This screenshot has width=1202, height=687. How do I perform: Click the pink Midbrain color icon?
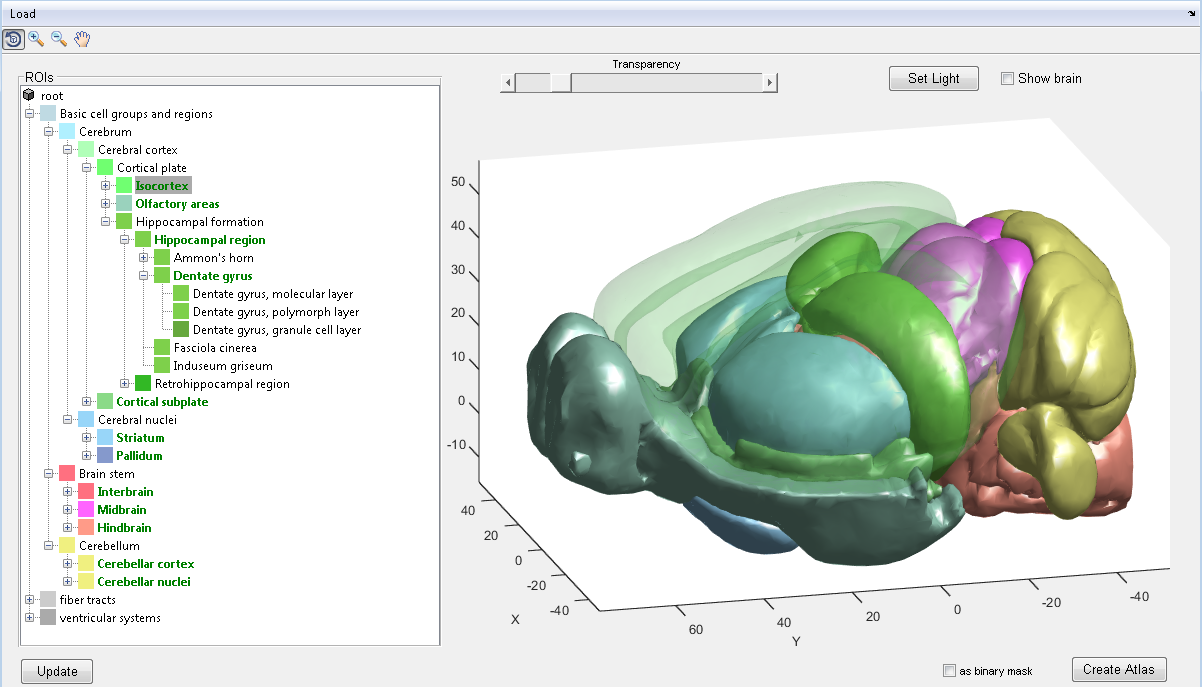click(86, 510)
